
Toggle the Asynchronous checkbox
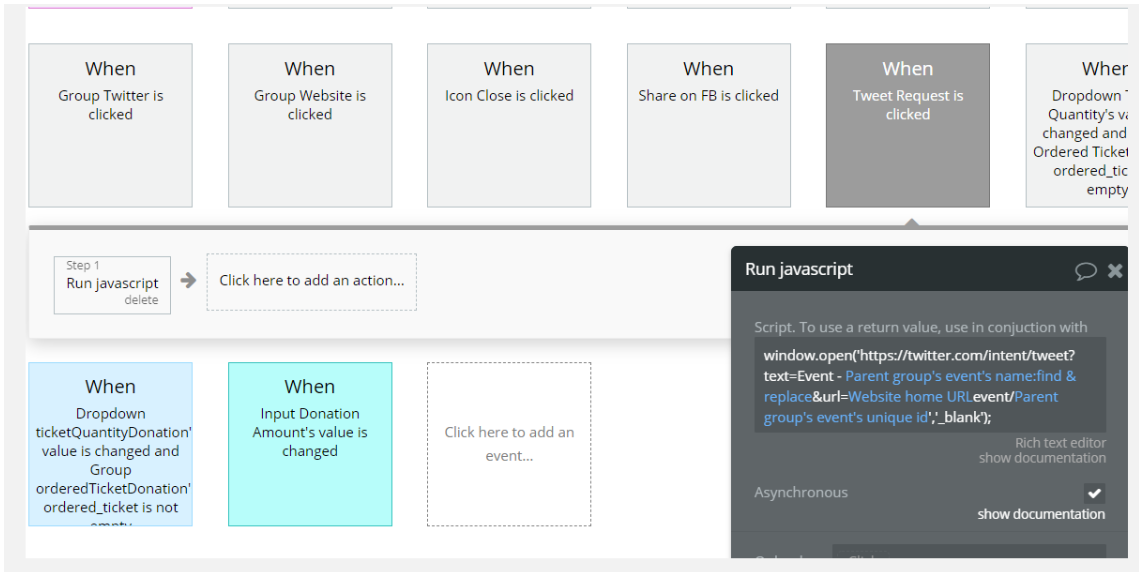pos(1095,493)
